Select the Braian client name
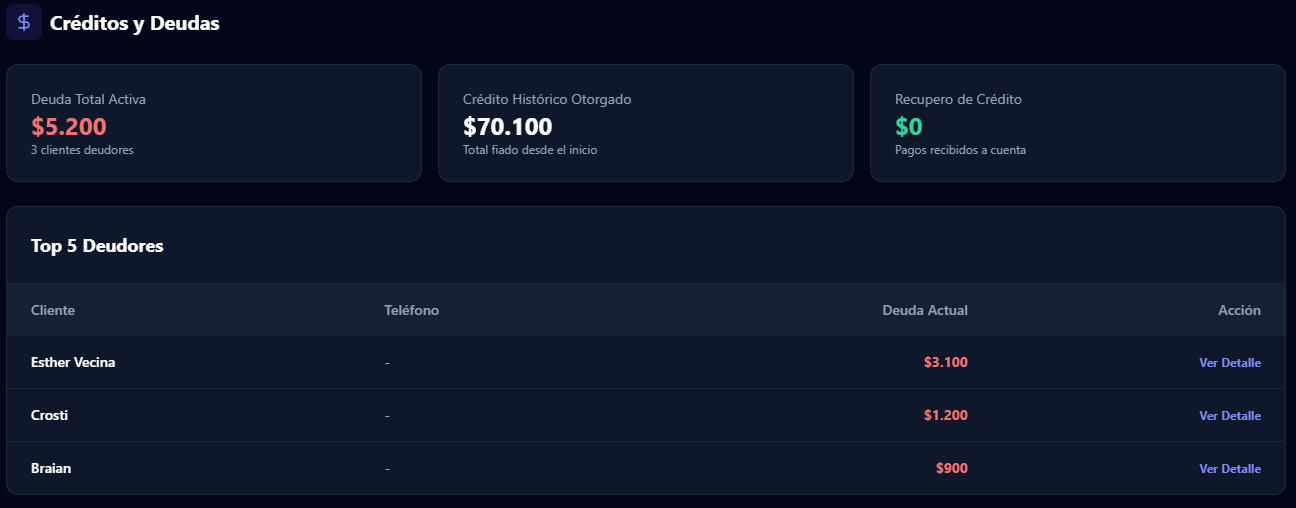 51,469
